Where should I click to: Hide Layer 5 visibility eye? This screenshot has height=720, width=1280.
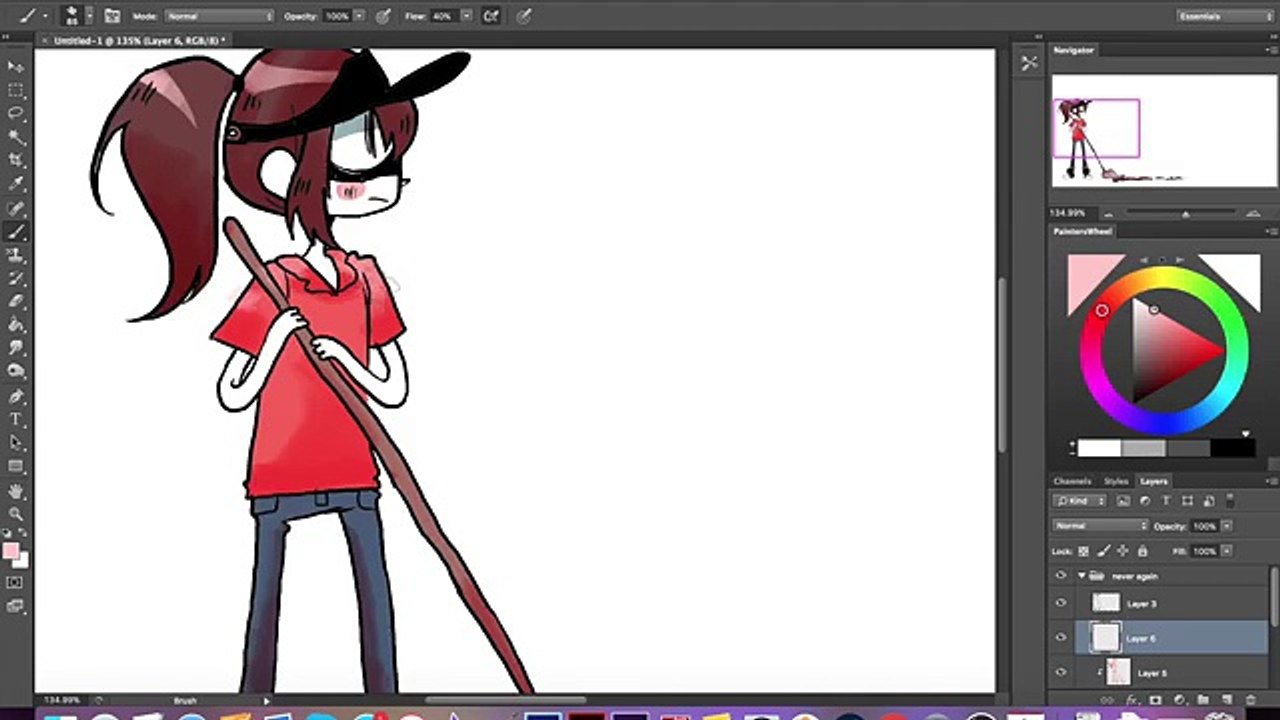pyautogui.click(x=1061, y=672)
